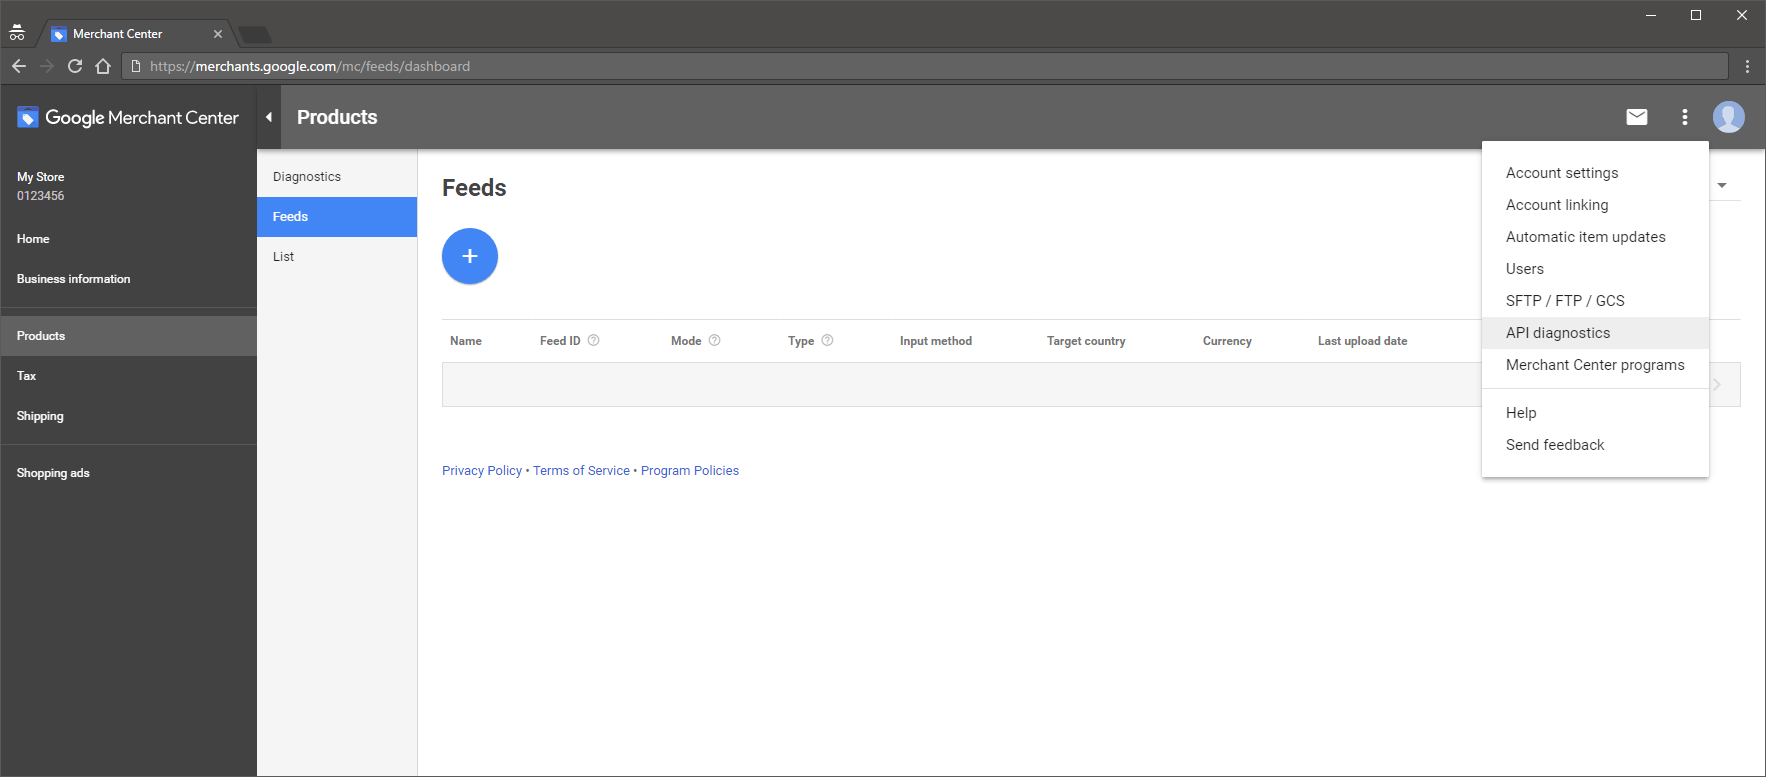
Task: Choose Automatic item updates
Action: [x=1595, y=237]
